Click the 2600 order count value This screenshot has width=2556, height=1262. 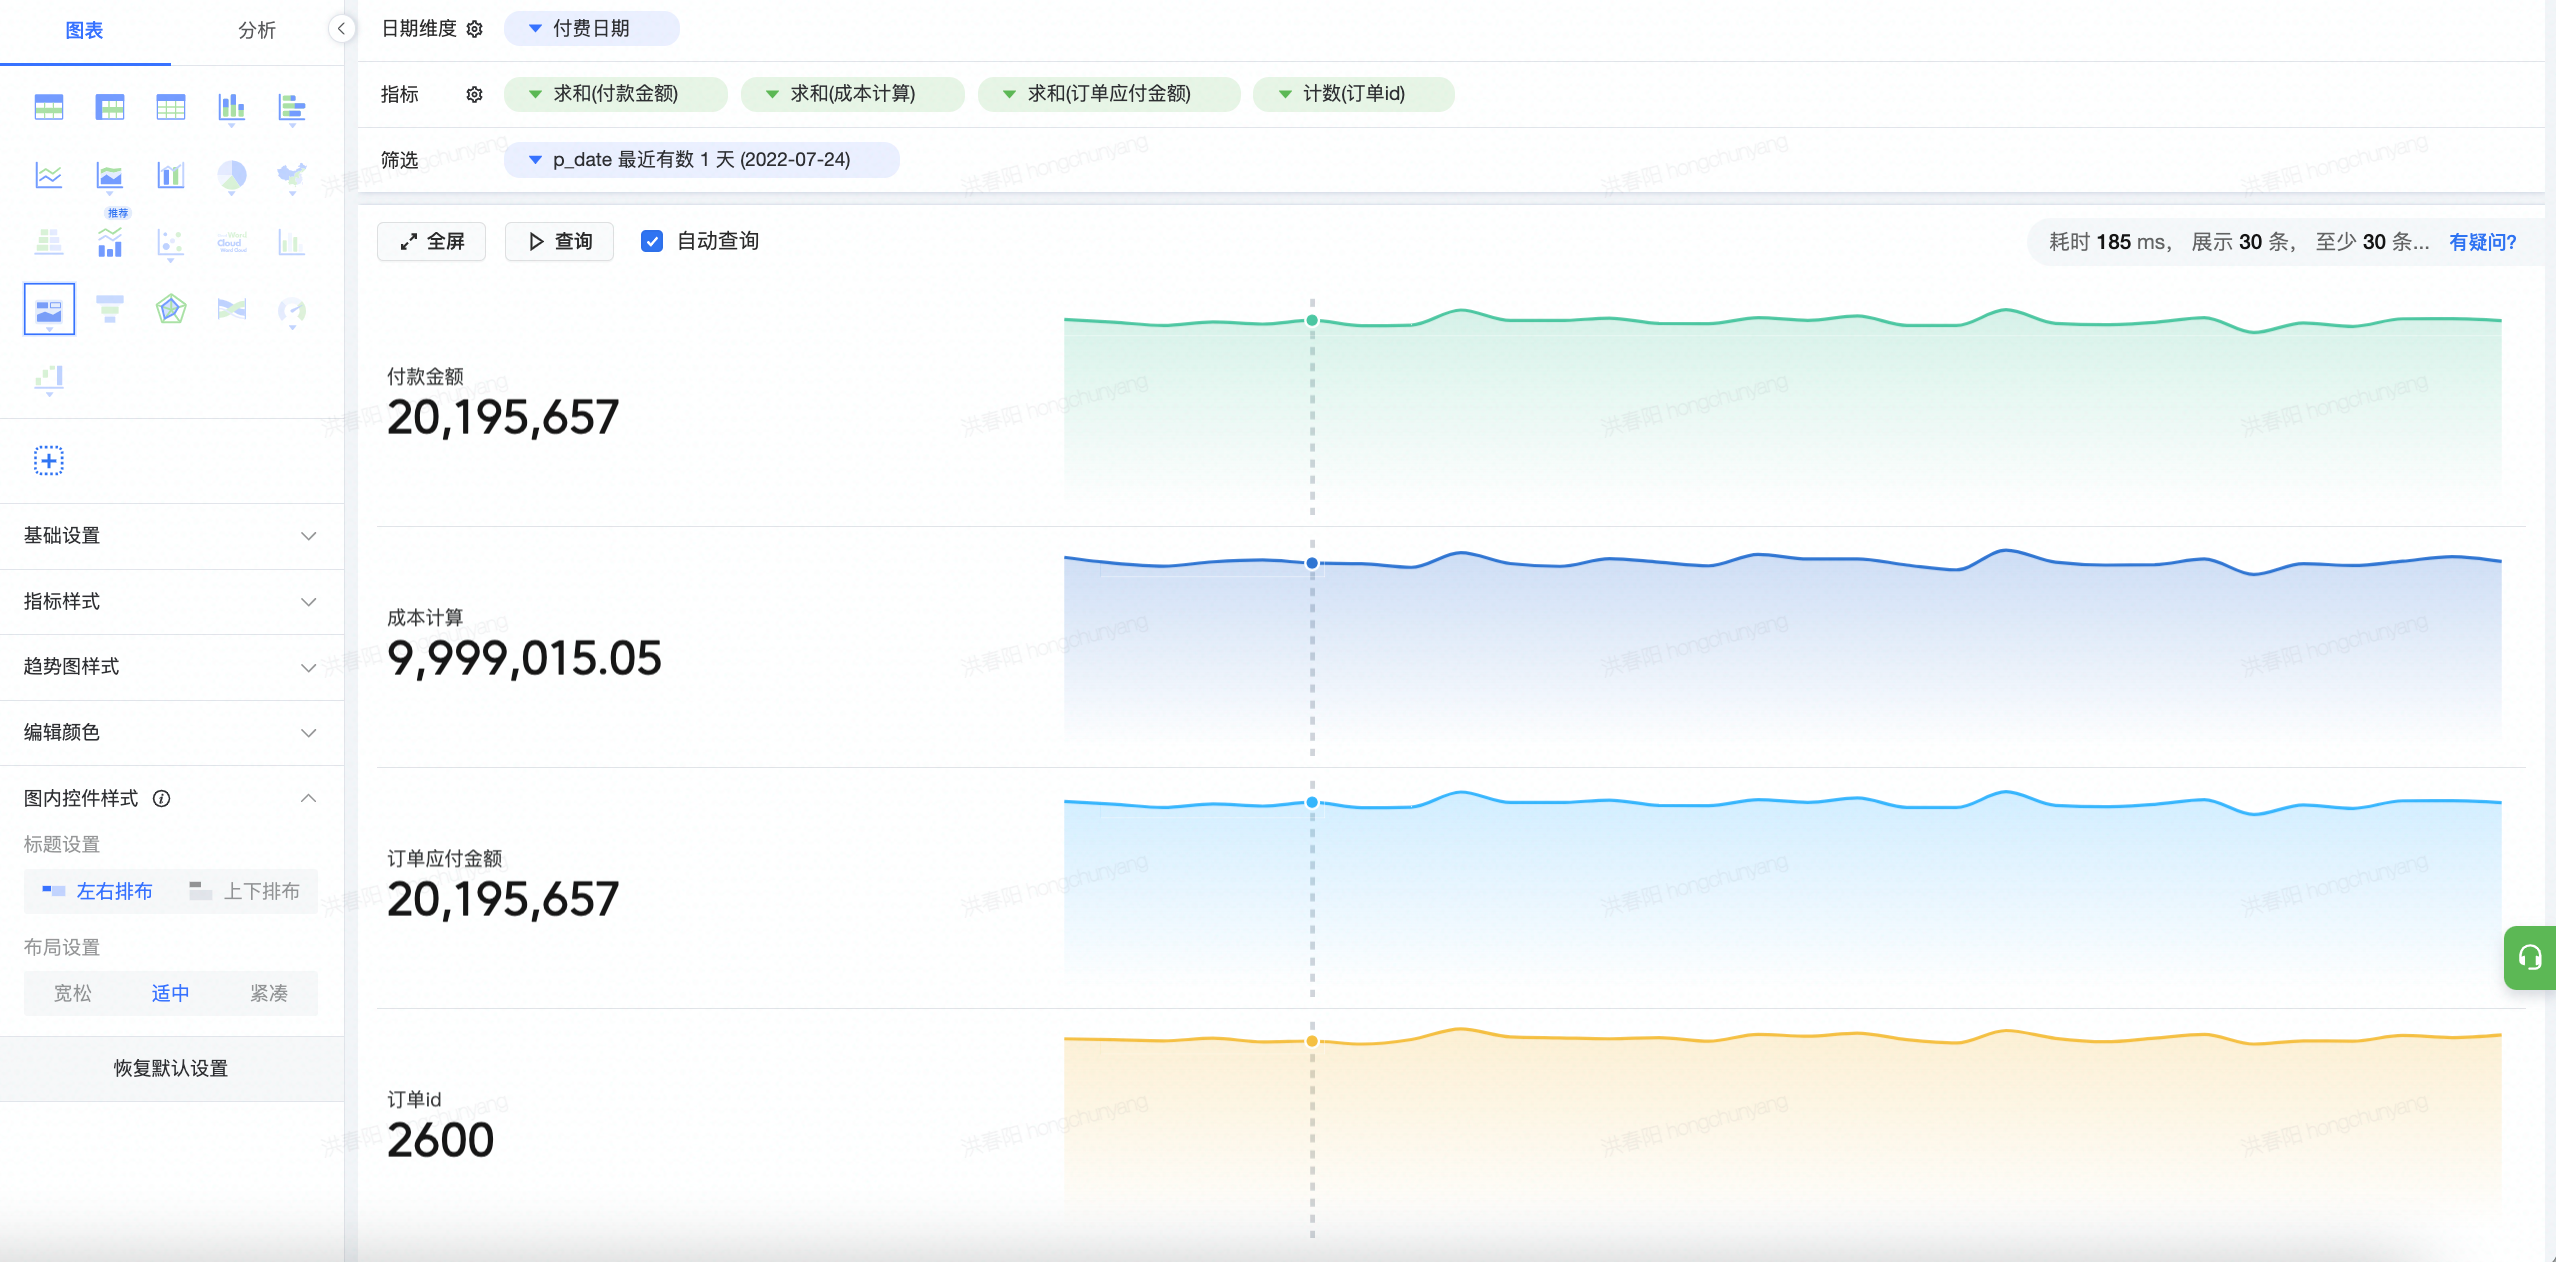click(x=440, y=1140)
